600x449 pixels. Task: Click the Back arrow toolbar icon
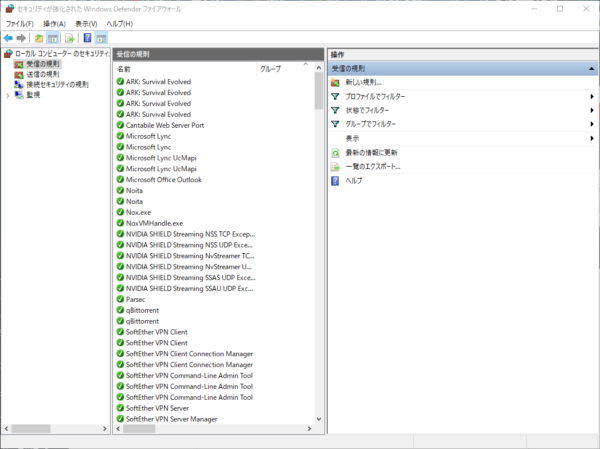click(x=8, y=38)
